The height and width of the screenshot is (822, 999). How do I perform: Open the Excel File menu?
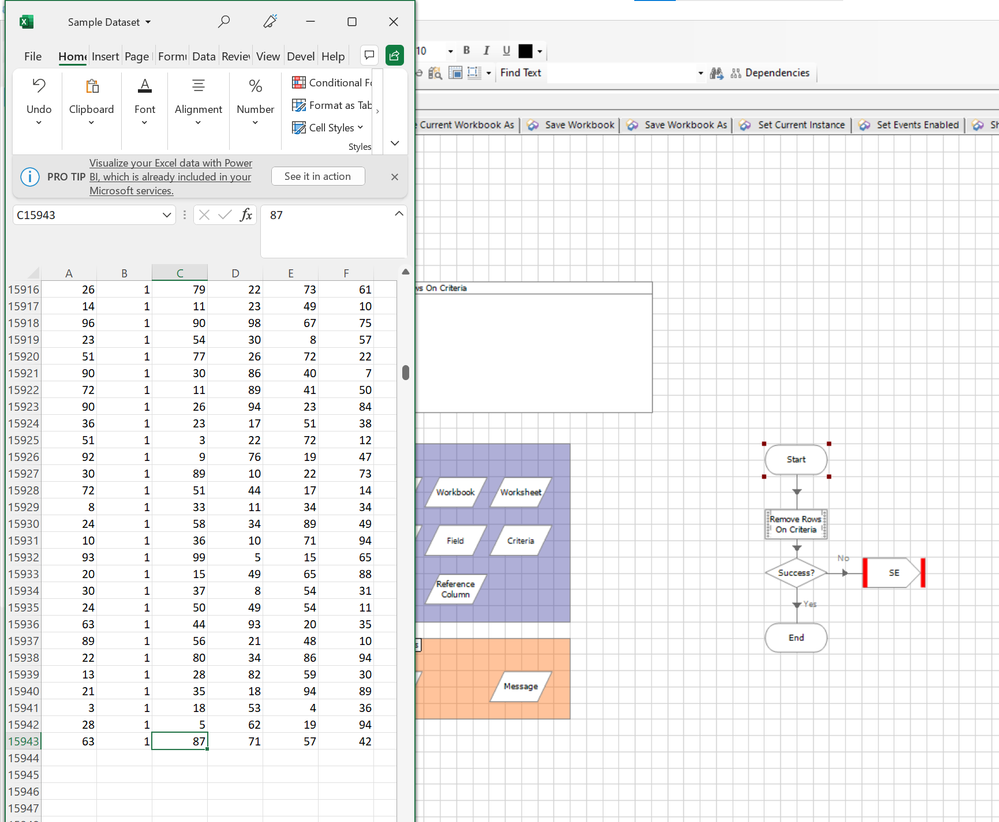point(32,56)
